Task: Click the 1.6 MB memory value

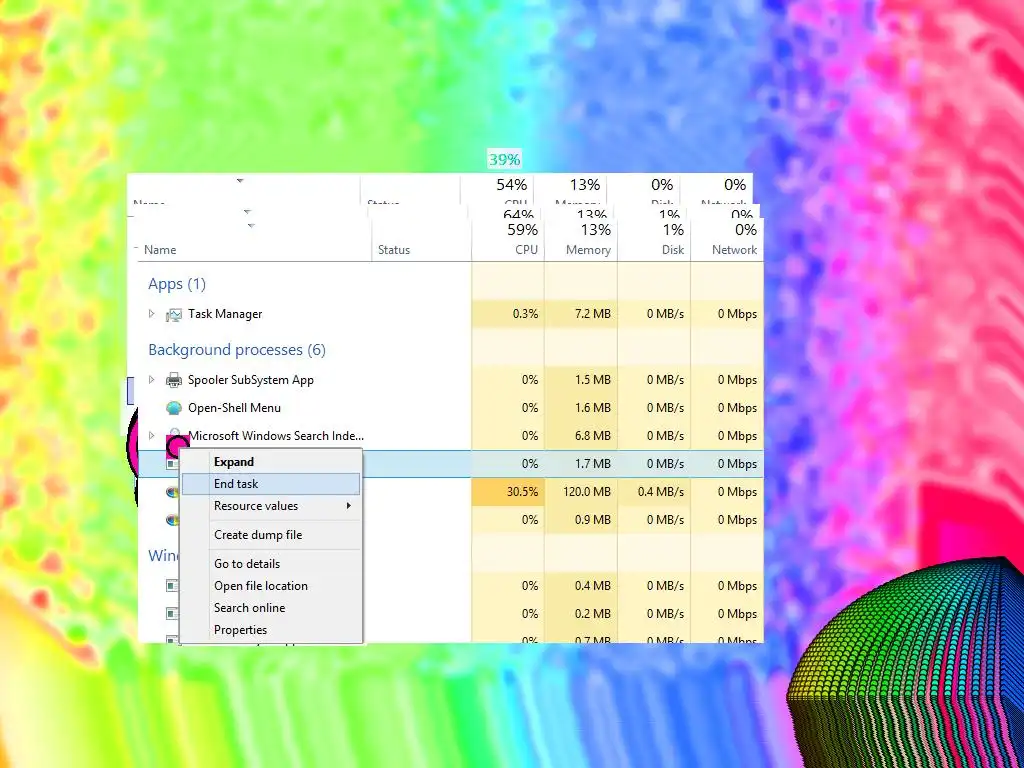Action: pos(593,408)
